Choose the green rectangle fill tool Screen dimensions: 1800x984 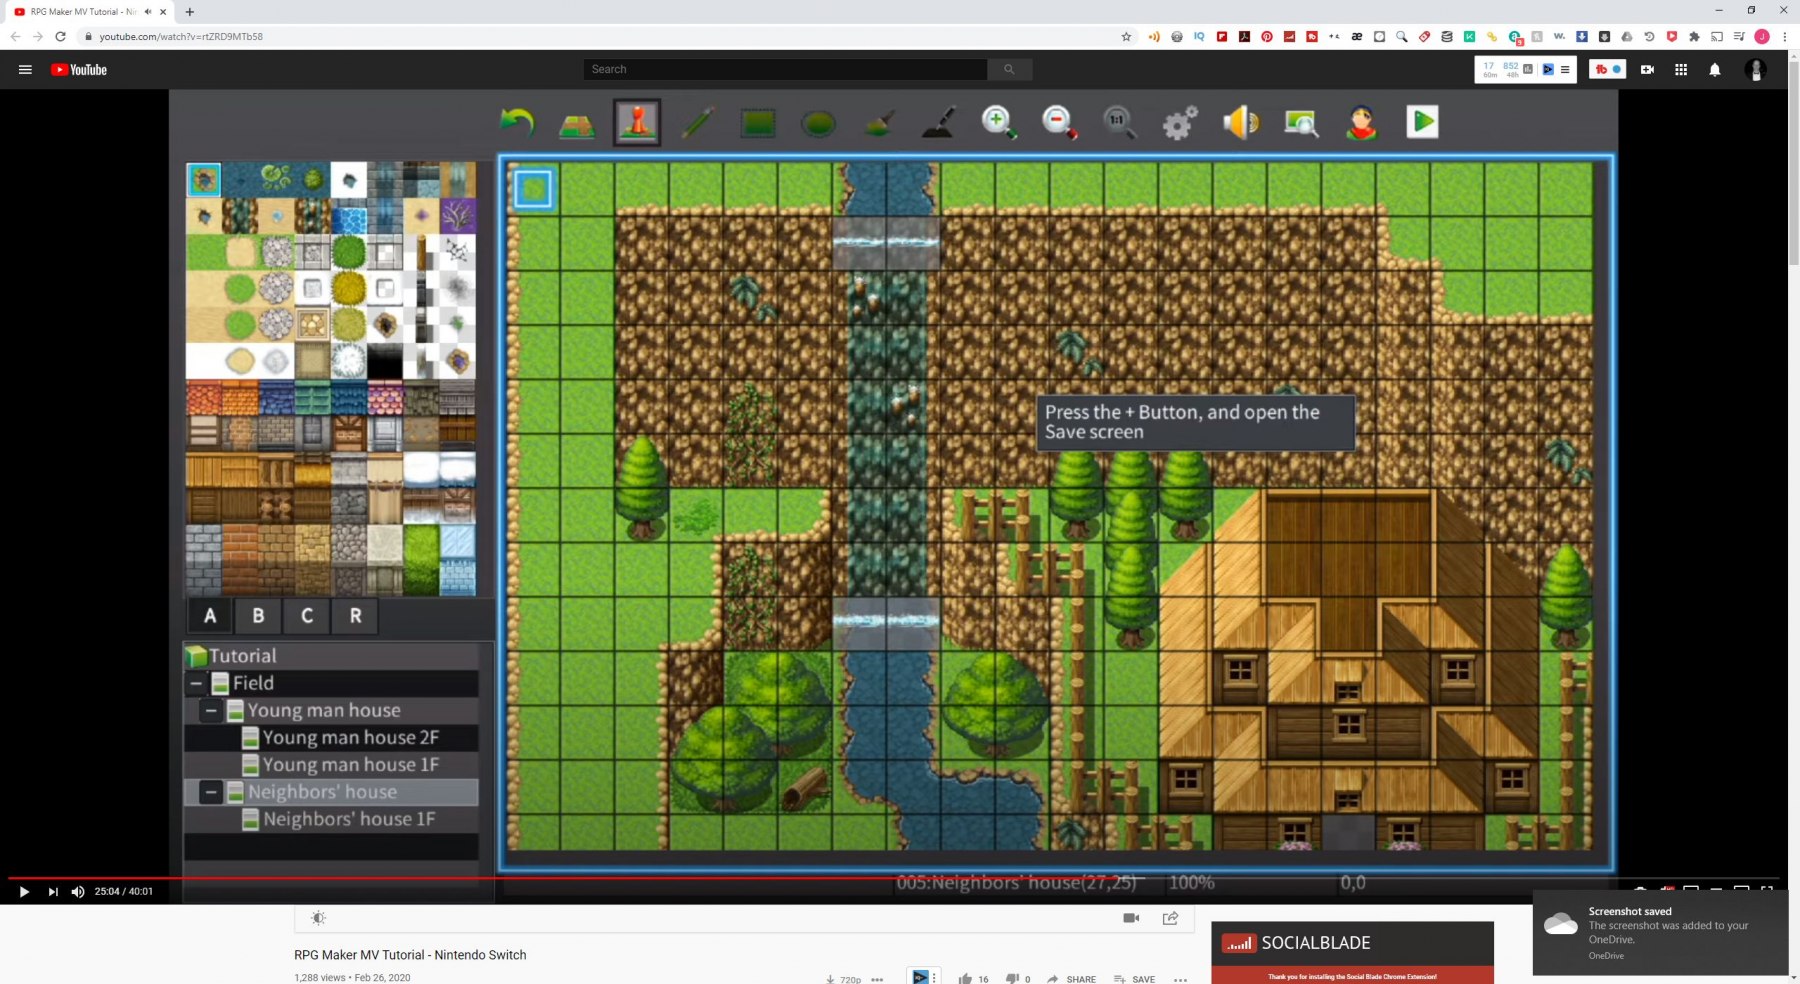(x=758, y=123)
